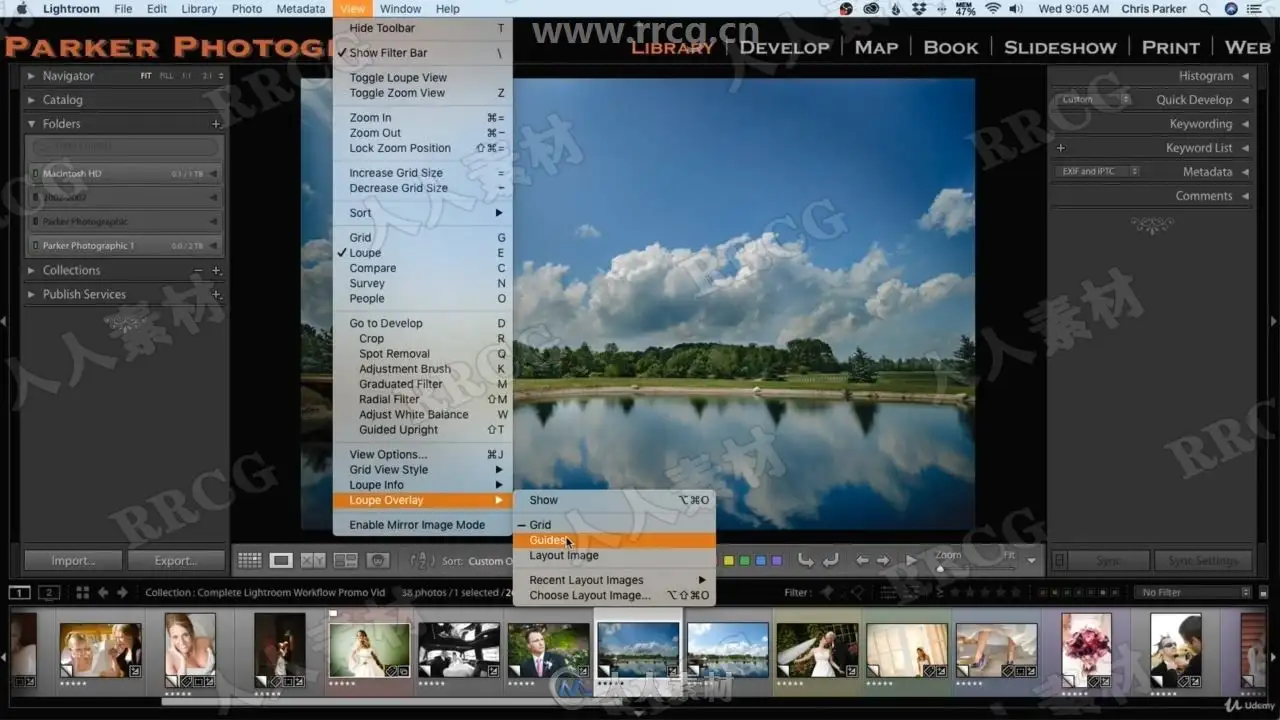
Task: Open the Library menu in the menu bar
Action: [199, 9]
